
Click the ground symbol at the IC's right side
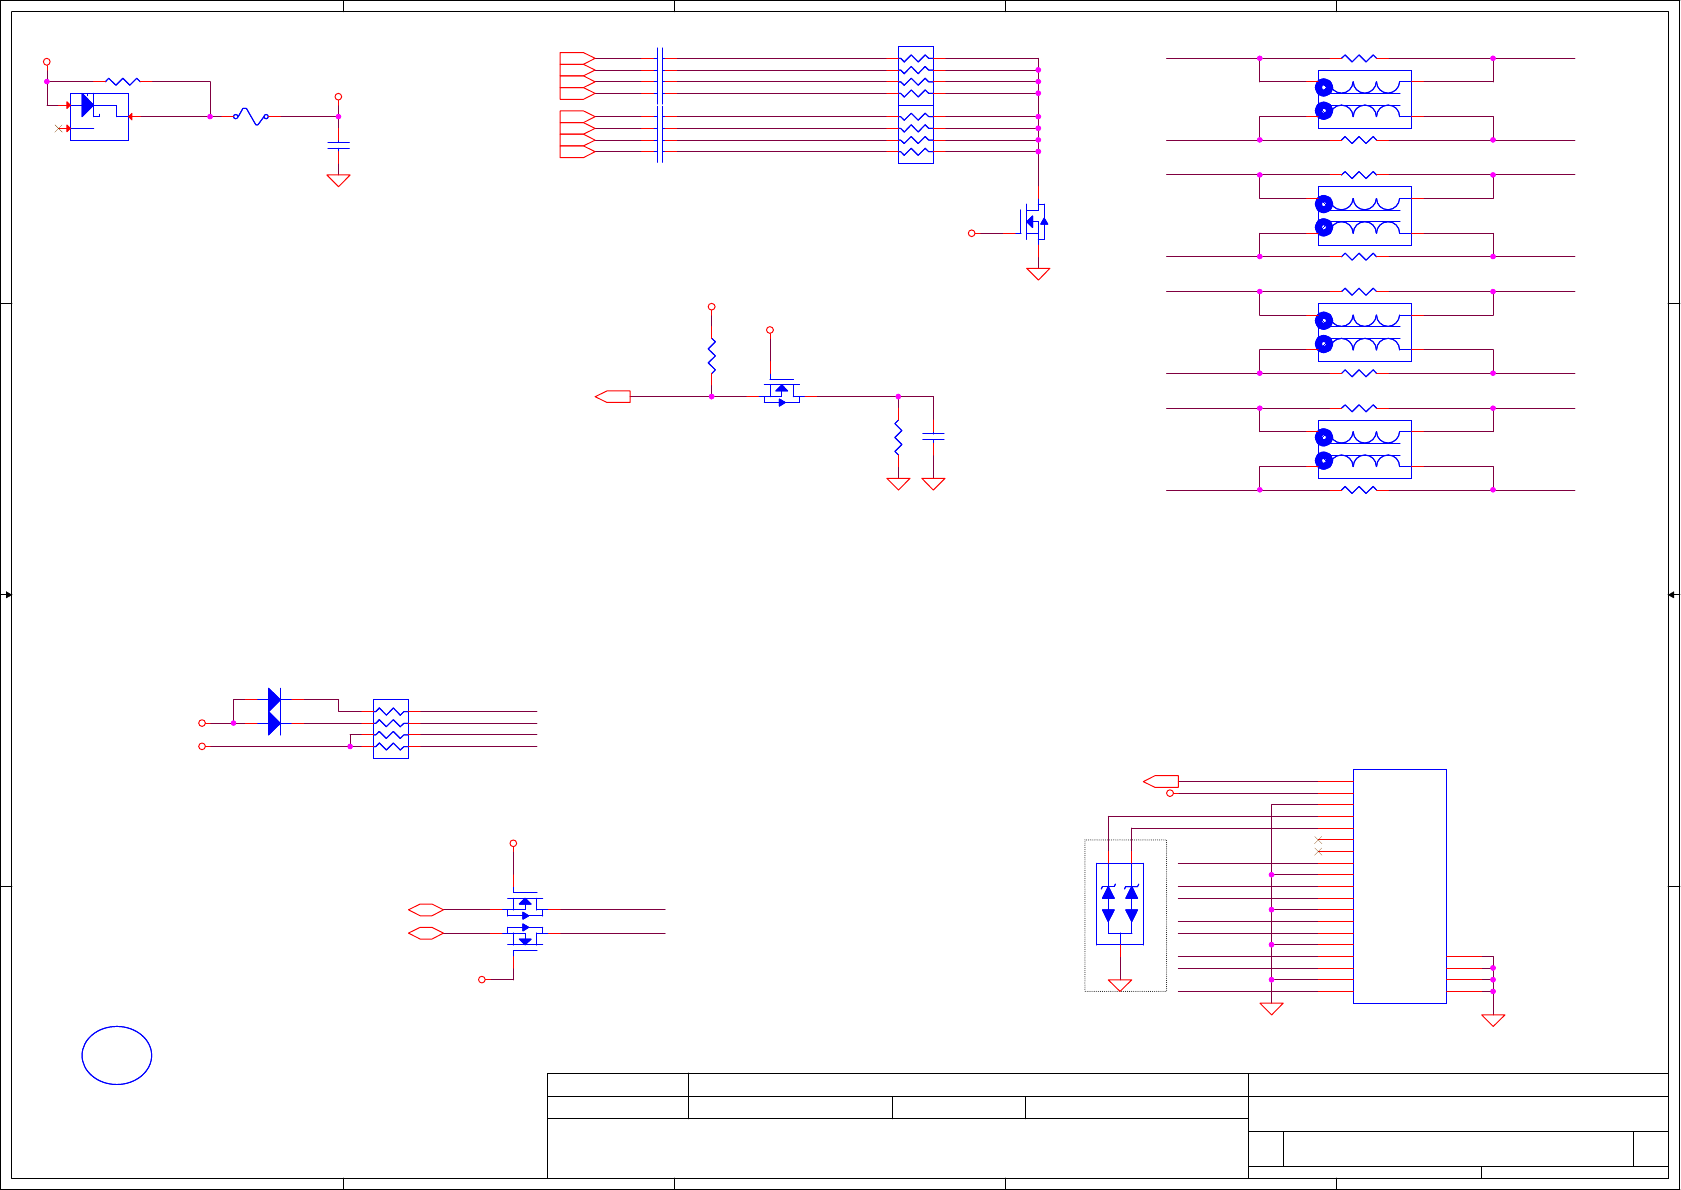(x=1493, y=1020)
